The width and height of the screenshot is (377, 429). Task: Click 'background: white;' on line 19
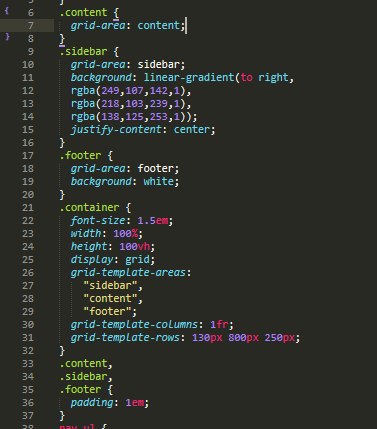[125, 182]
